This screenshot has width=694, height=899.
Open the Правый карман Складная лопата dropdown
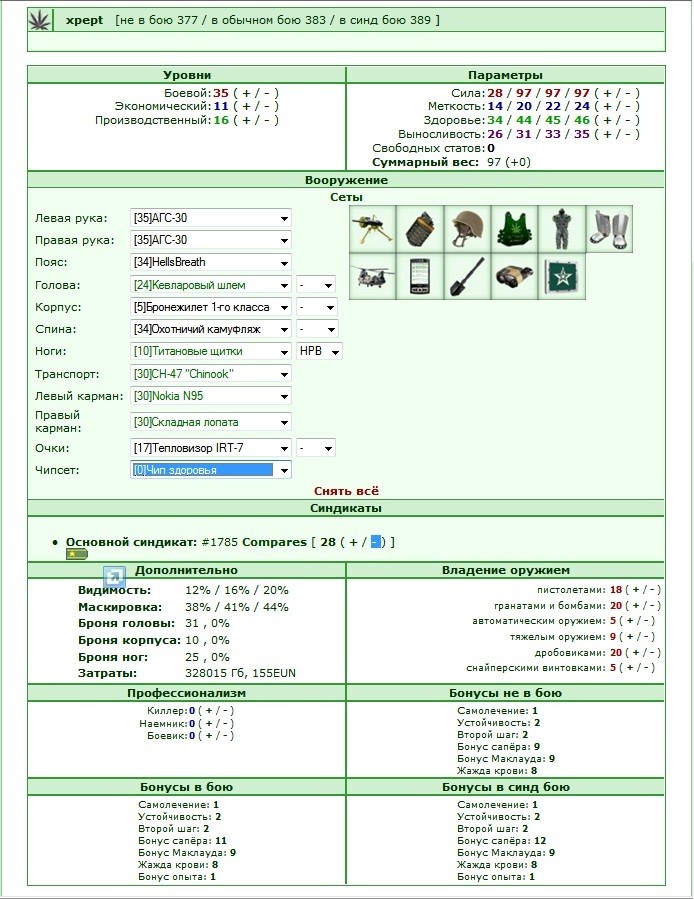210,422
